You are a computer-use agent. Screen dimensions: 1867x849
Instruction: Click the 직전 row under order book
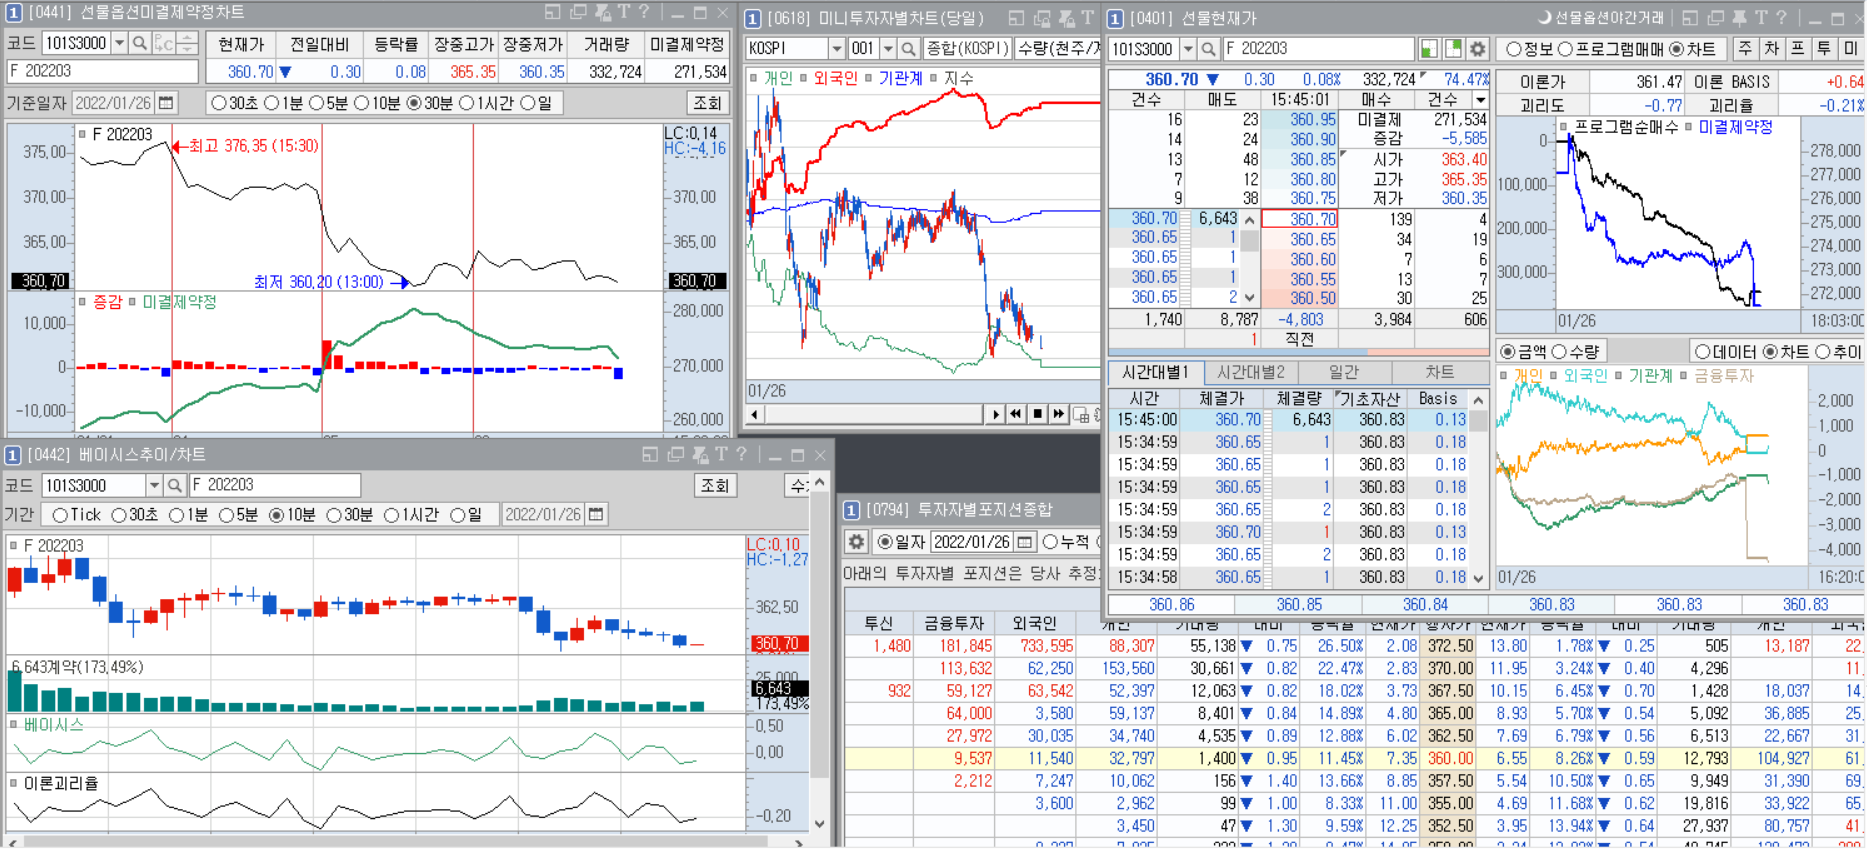[x=1299, y=339]
